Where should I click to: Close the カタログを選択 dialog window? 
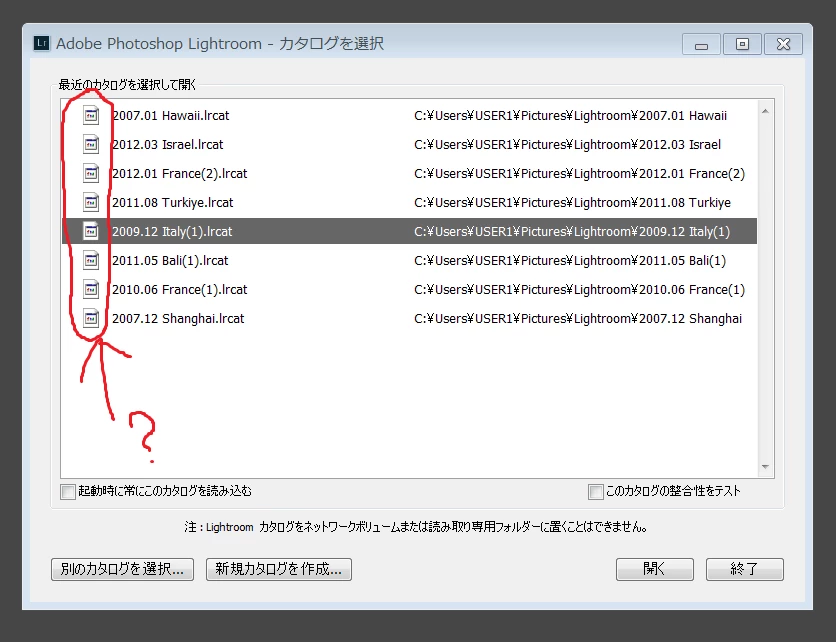(783, 44)
